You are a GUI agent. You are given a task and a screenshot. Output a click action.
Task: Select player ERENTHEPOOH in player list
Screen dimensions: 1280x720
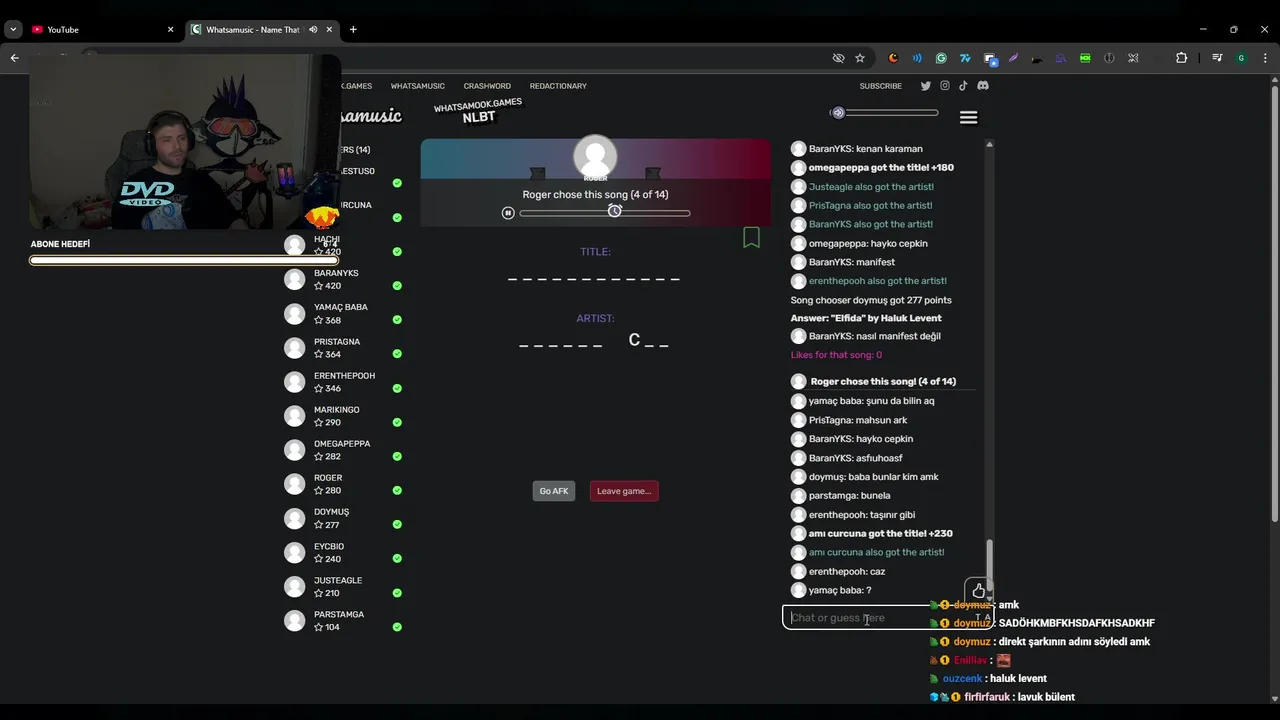coord(342,382)
